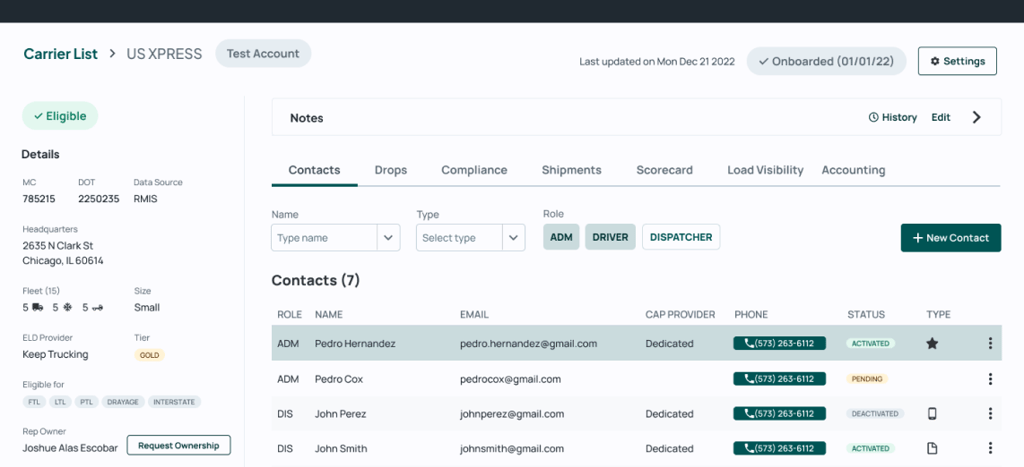The image size is (1024, 467).
Task: Click the flatbed trailer fleet icon
Action: 97,308
